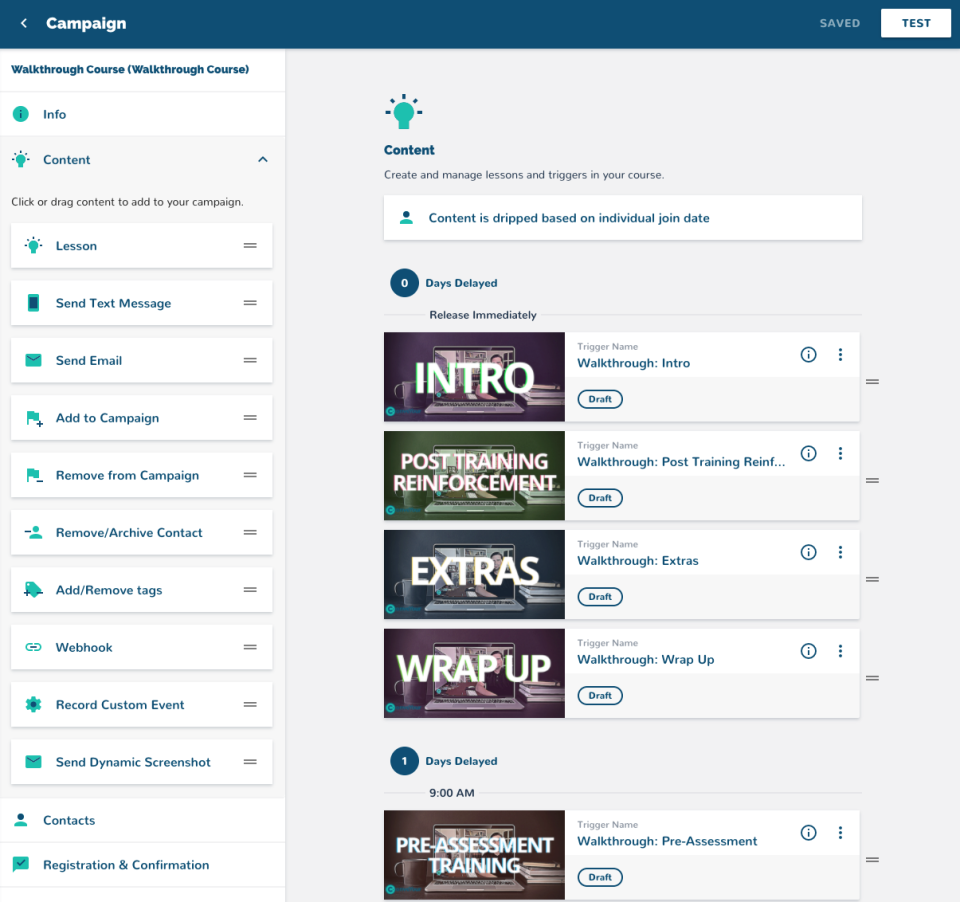Image resolution: width=960 pixels, height=902 pixels.
Task: Show info for Walkthrough: Extras
Action: tap(808, 552)
